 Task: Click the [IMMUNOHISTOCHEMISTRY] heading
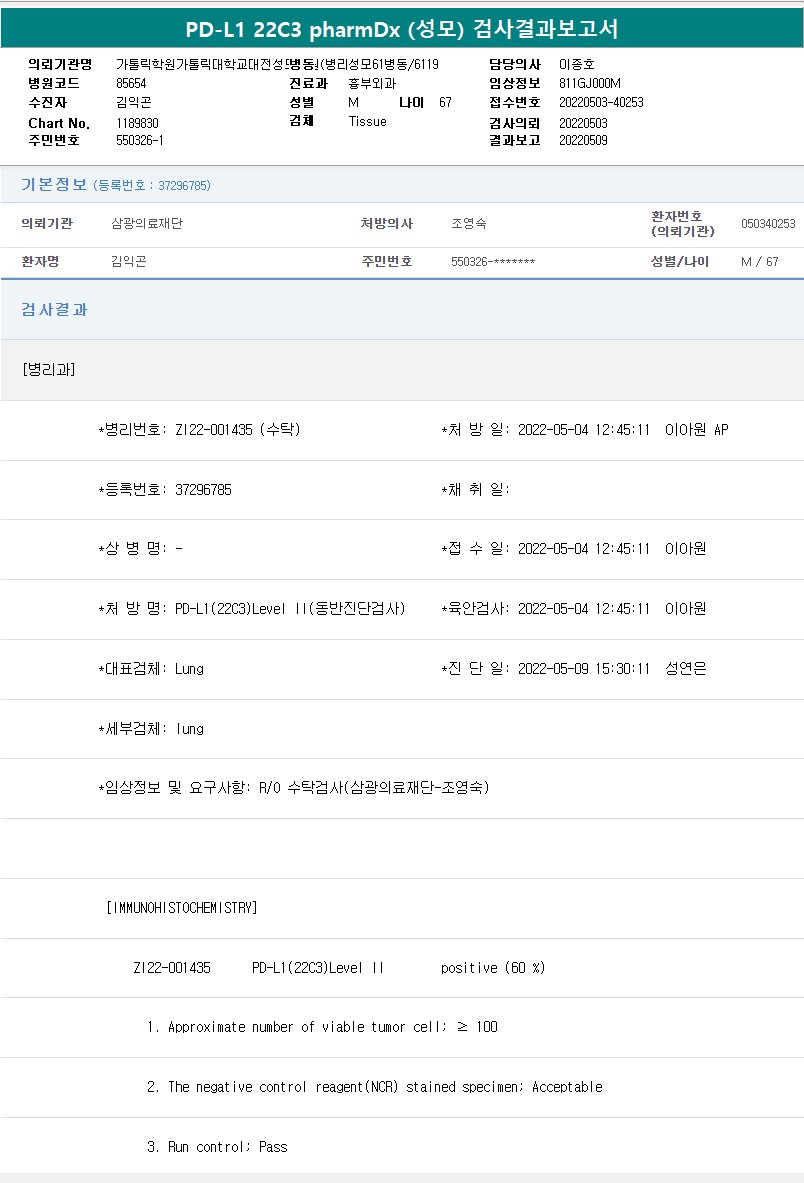pyautogui.click(x=181, y=908)
